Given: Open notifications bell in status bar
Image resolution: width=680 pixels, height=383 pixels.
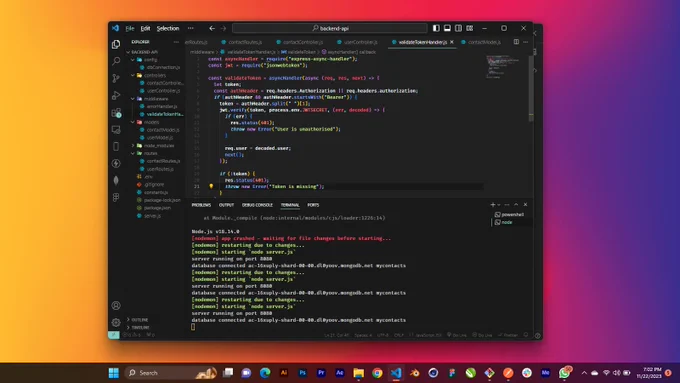Looking at the screenshot, I should pos(526,335).
